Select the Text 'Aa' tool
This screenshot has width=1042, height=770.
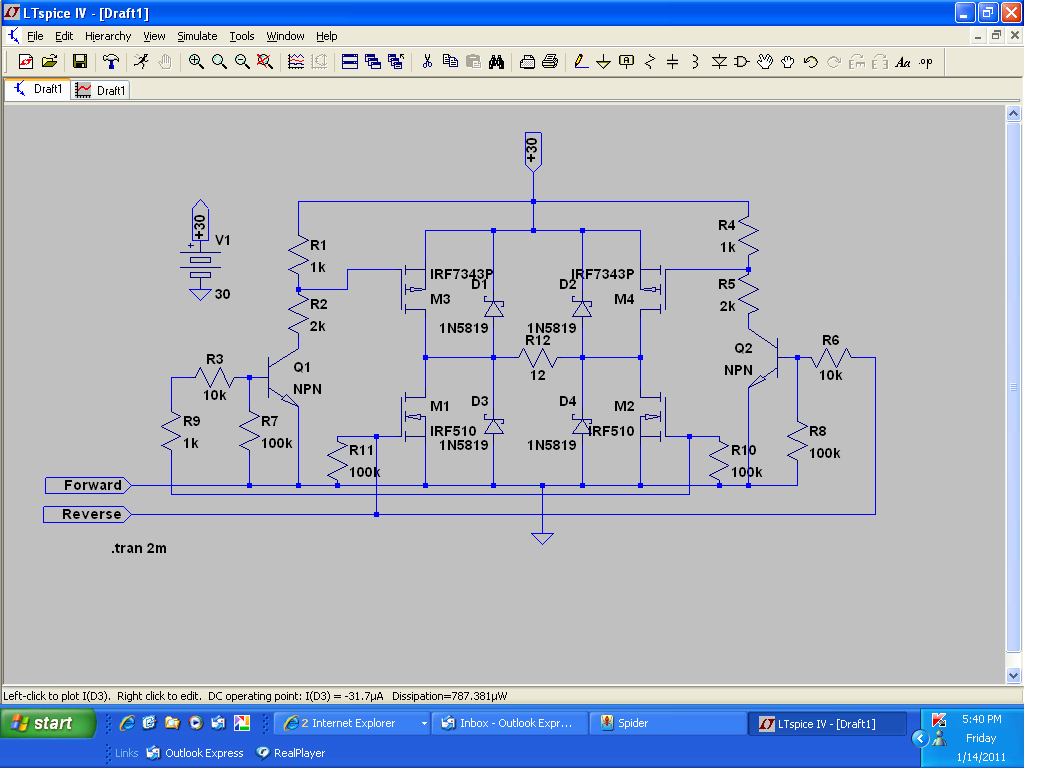pyautogui.click(x=902, y=62)
